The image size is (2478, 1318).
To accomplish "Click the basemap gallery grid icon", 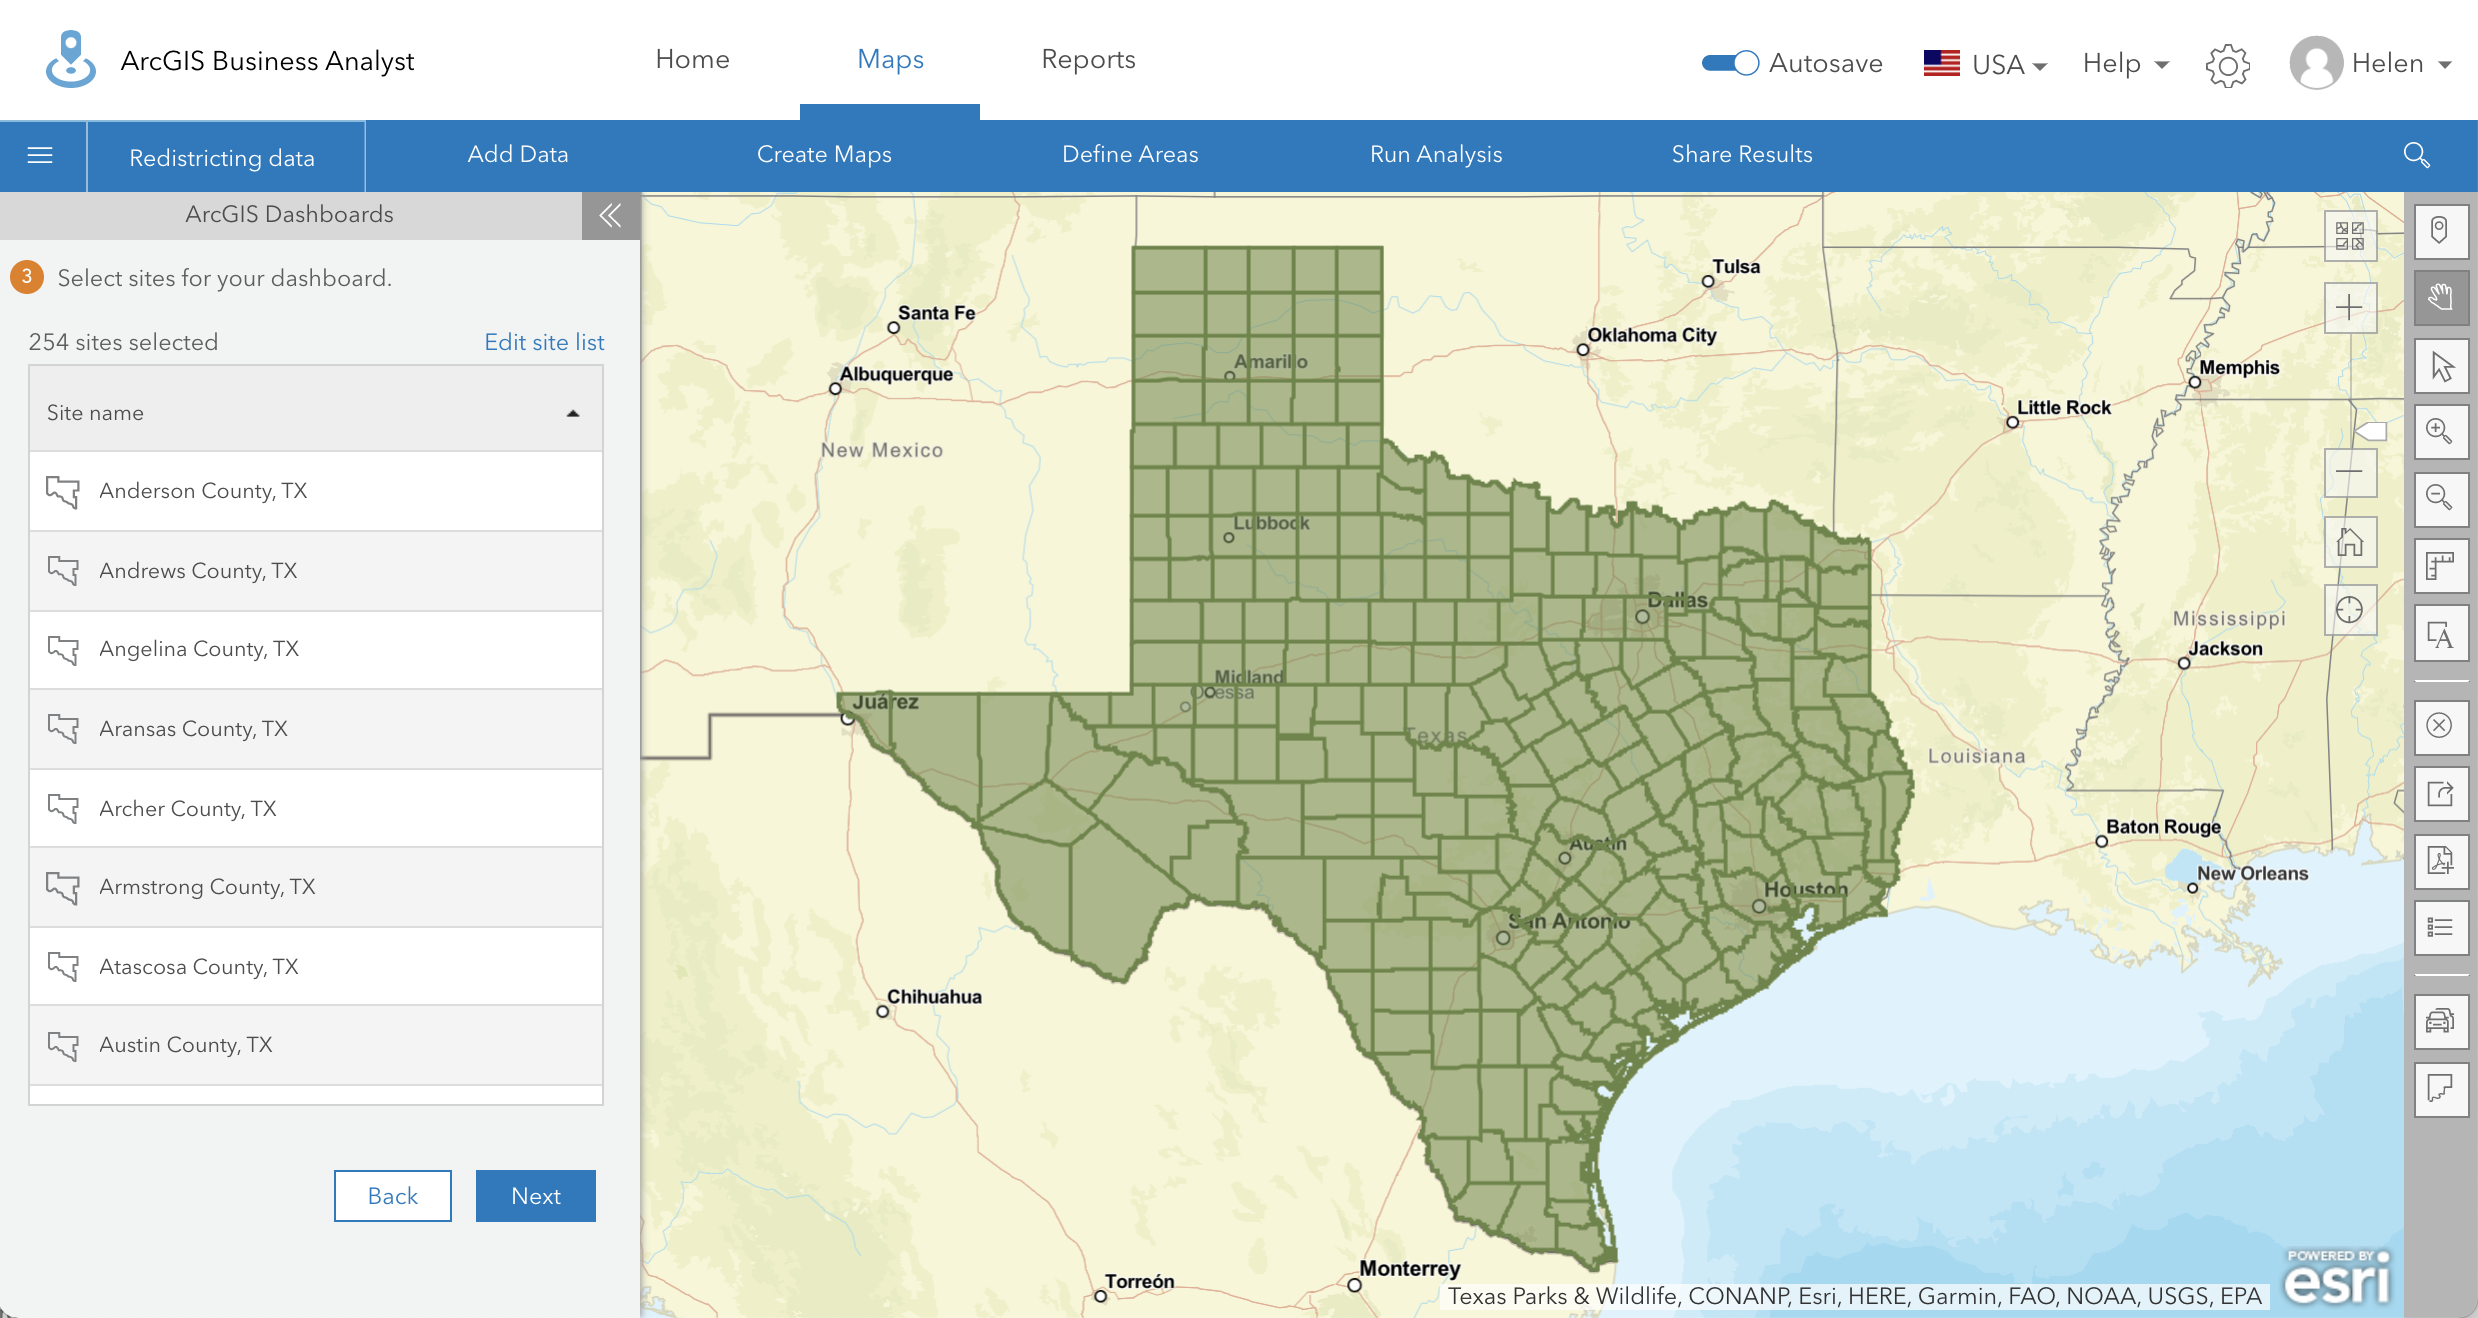I will pos(2349,236).
